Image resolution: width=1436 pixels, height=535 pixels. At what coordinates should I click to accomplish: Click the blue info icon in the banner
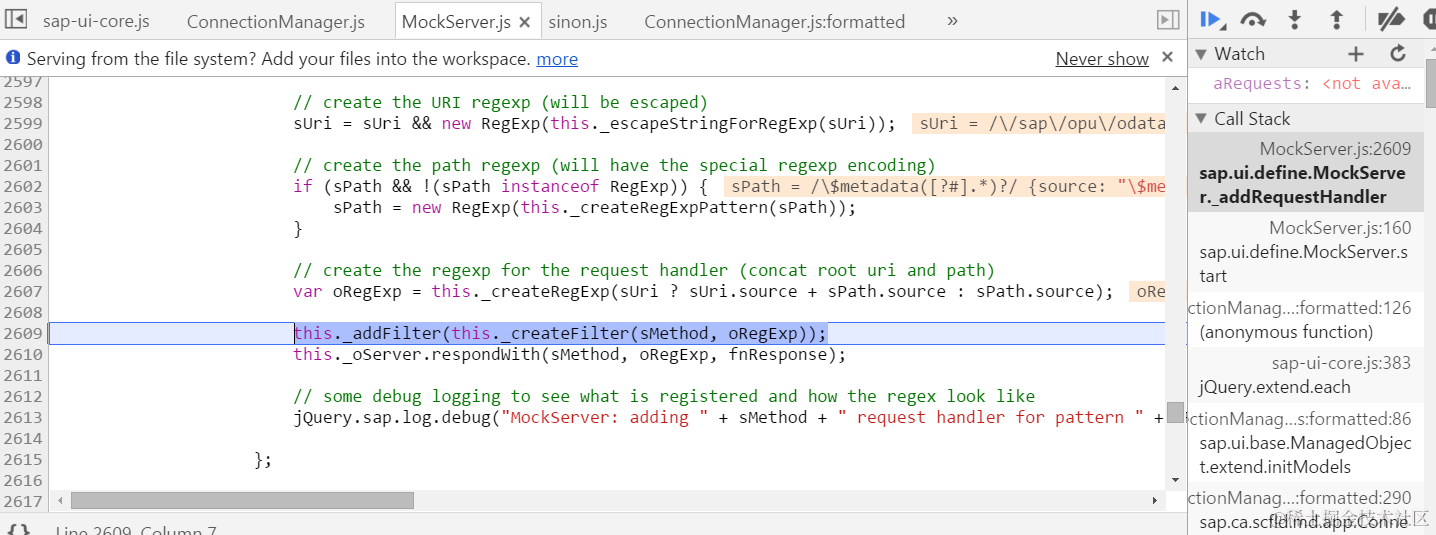pos(13,58)
